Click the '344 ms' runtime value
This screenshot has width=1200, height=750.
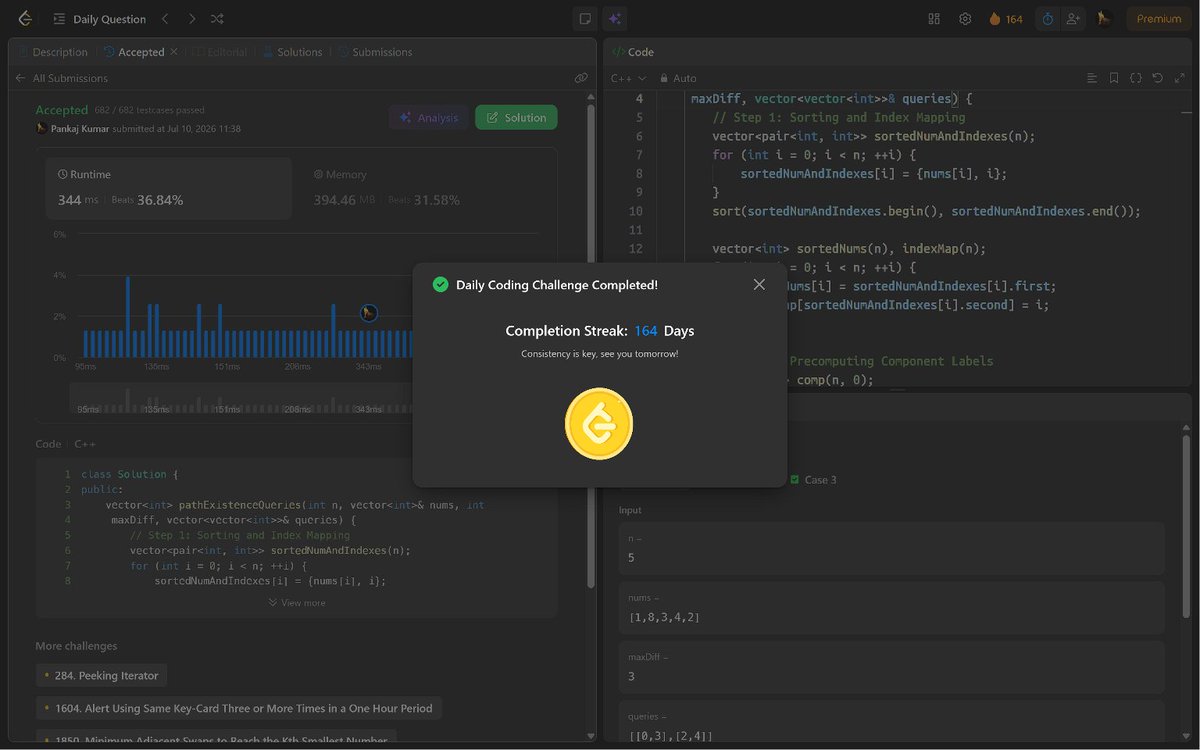click(78, 200)
